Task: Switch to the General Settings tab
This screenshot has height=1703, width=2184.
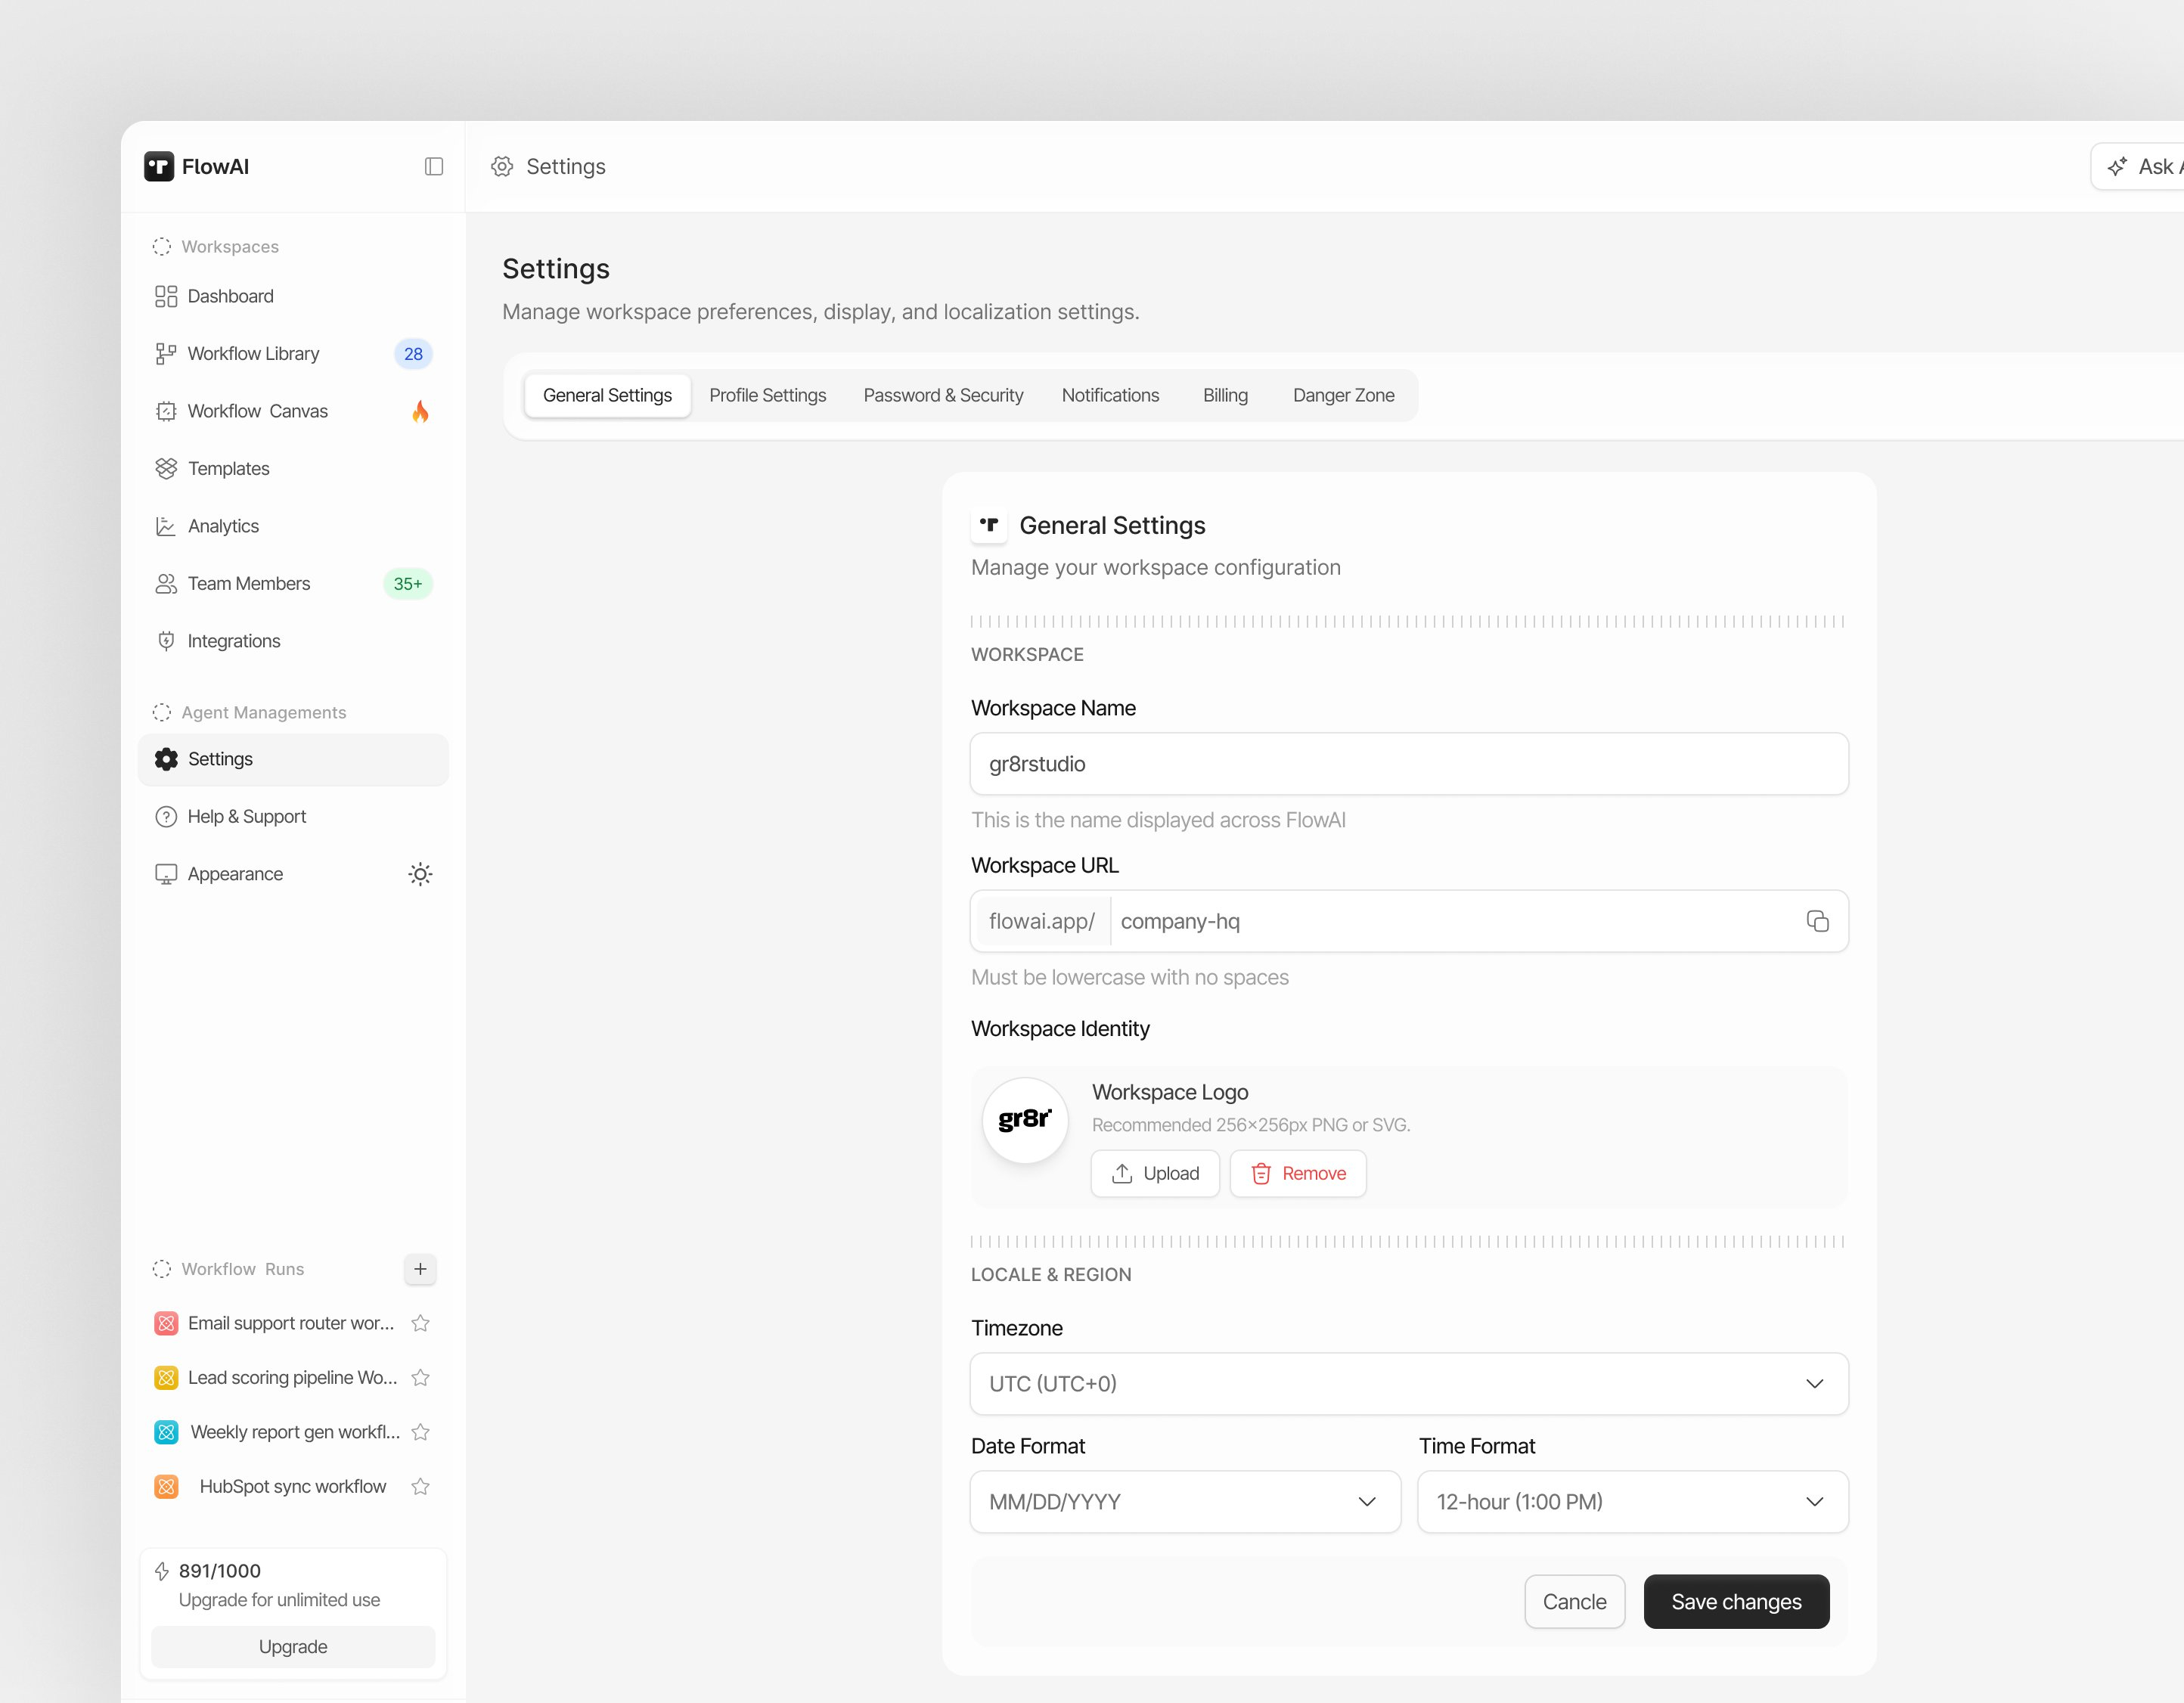Action: (607, 395)
